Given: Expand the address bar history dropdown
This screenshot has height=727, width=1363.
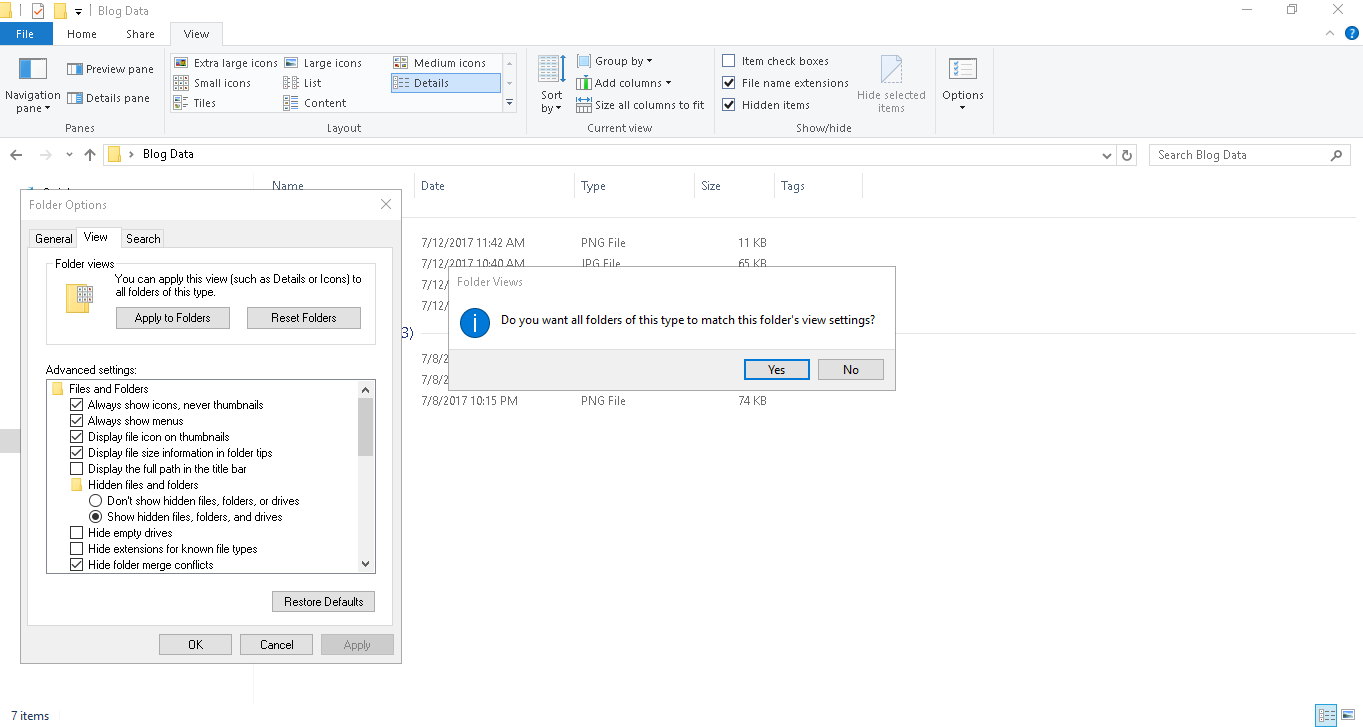Looking at the screenshot, I should click(x=1107, y=155).
